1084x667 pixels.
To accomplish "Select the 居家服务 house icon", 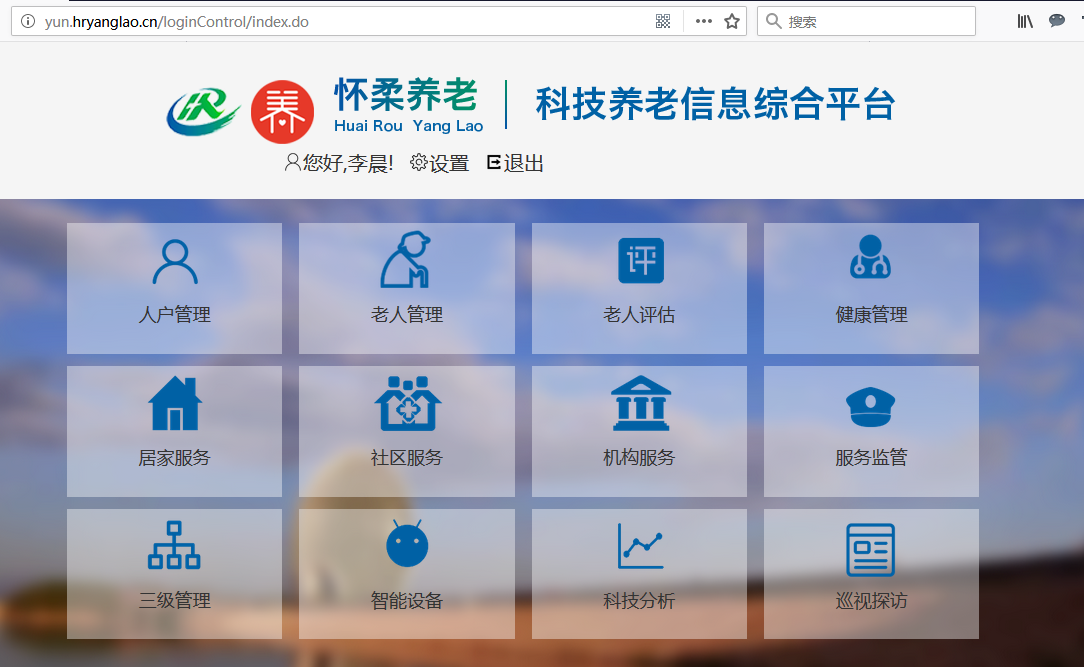I will coord(175,404).
